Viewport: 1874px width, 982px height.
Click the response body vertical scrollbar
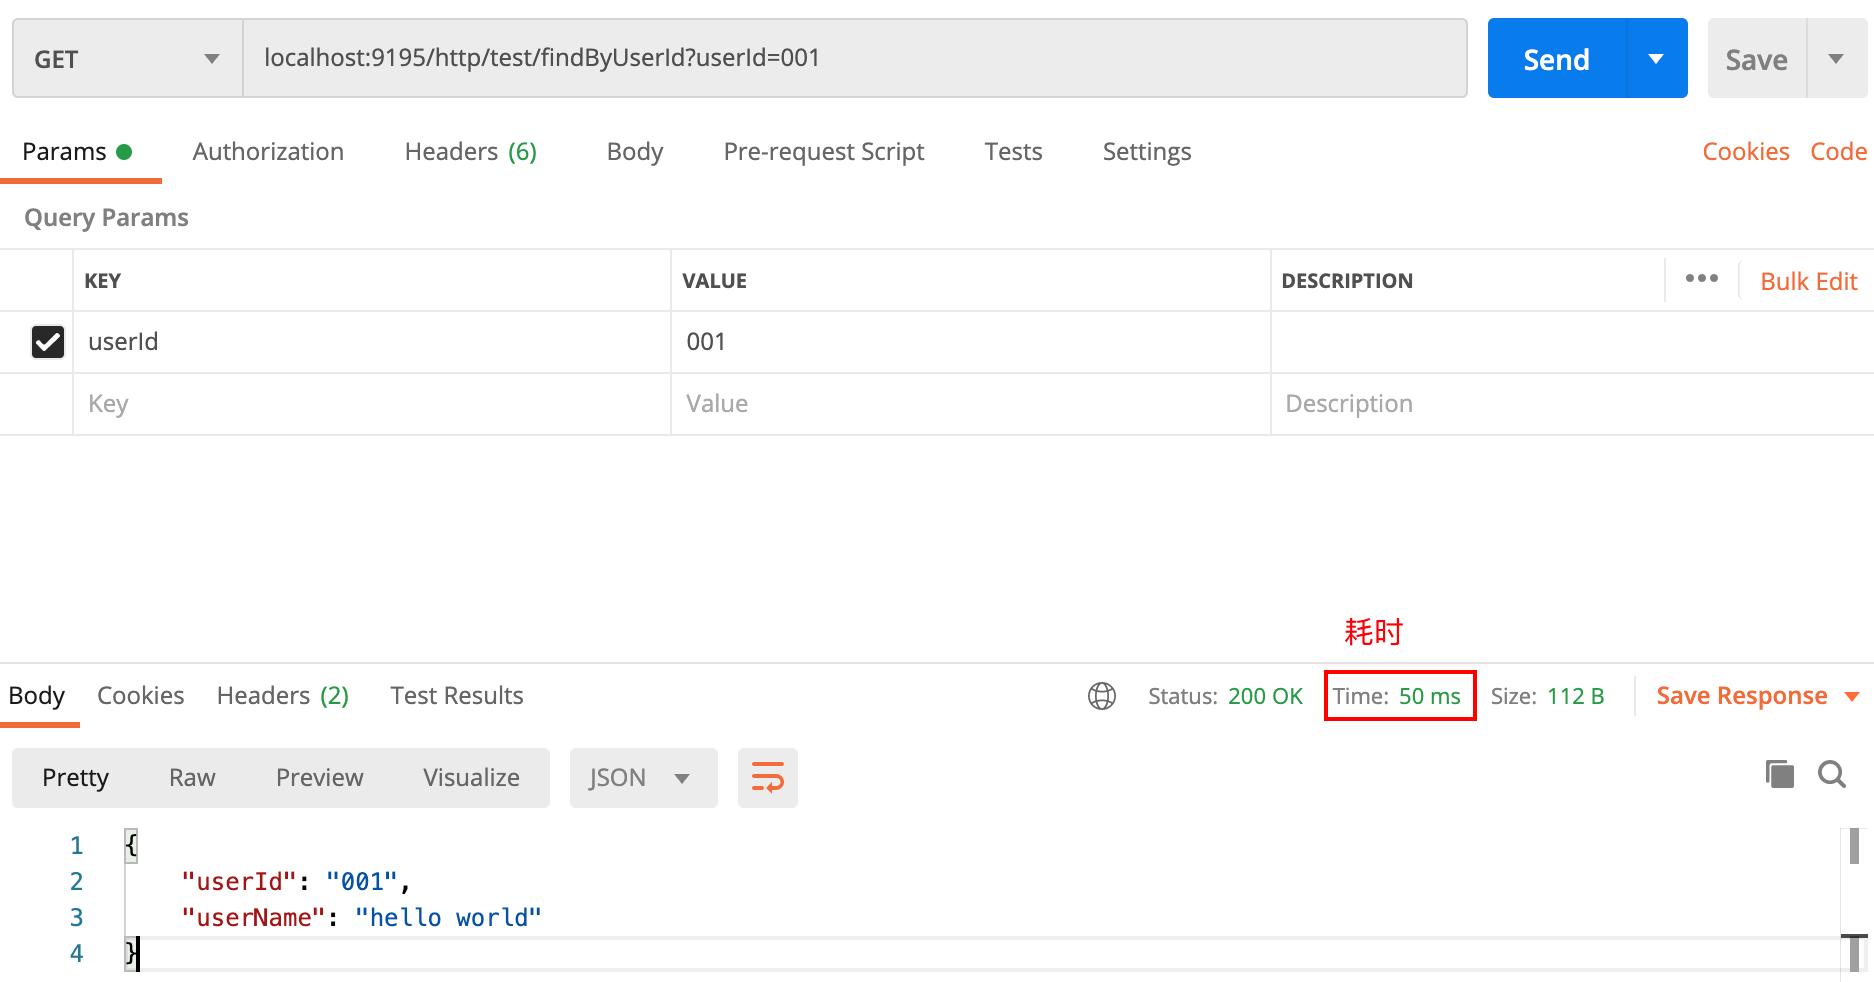click(1854, 900)
